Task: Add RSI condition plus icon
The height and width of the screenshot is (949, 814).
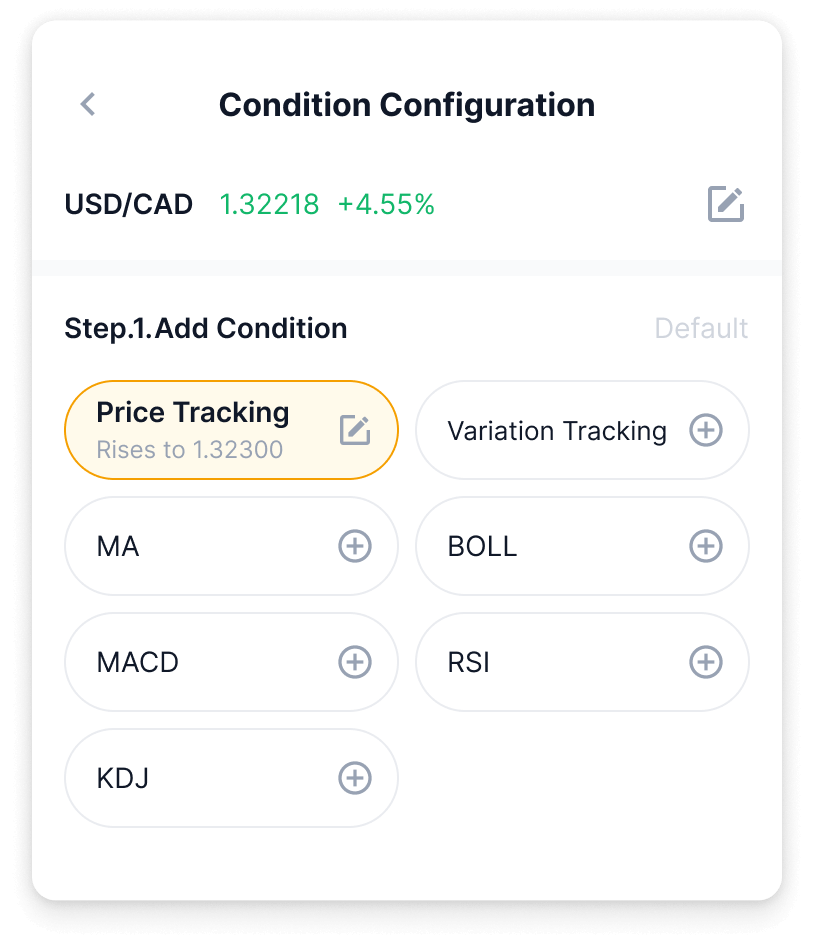Action: (706, 662)
